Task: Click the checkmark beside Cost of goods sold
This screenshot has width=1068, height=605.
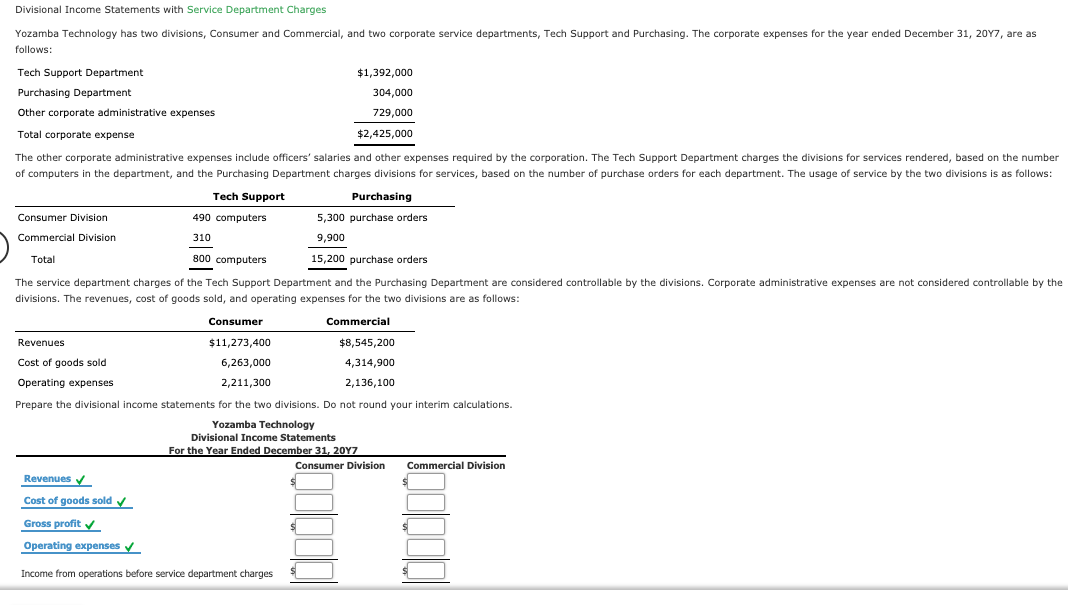Action: click(120, 500)
